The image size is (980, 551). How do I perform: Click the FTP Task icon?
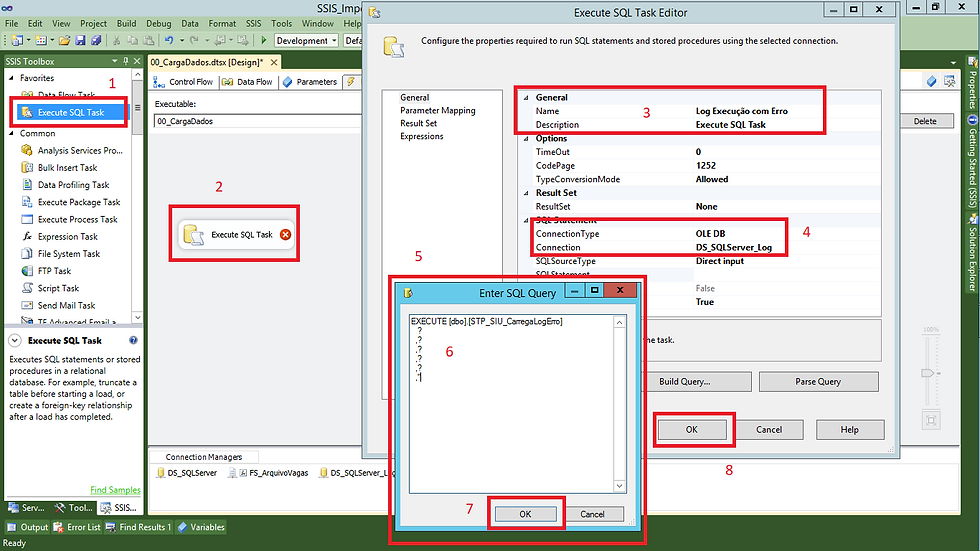tap(27, 271)
